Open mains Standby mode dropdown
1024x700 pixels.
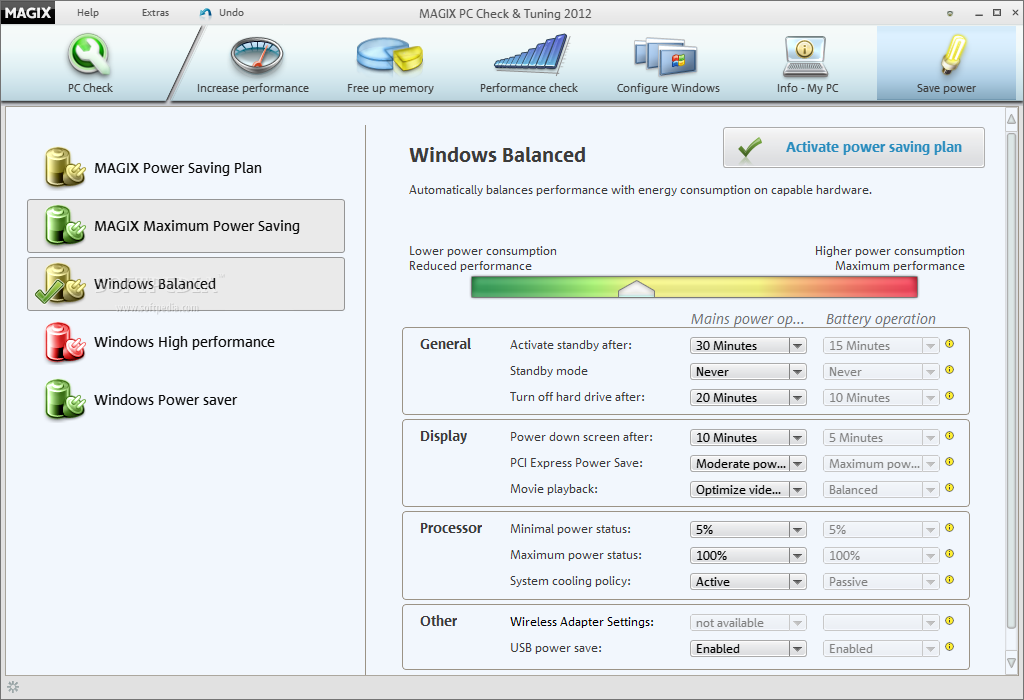coord(748,372)
